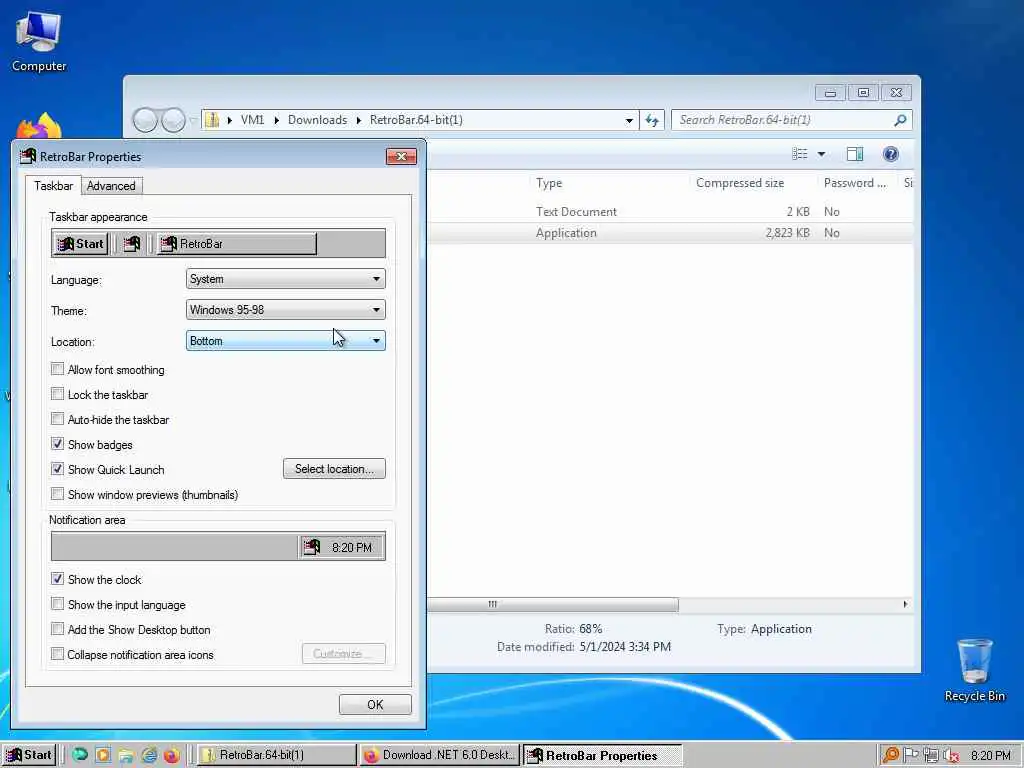Screen dimensions: 1024x768
Task: Click VM1 in the Explorer address path
Action: tap(253, 120)
